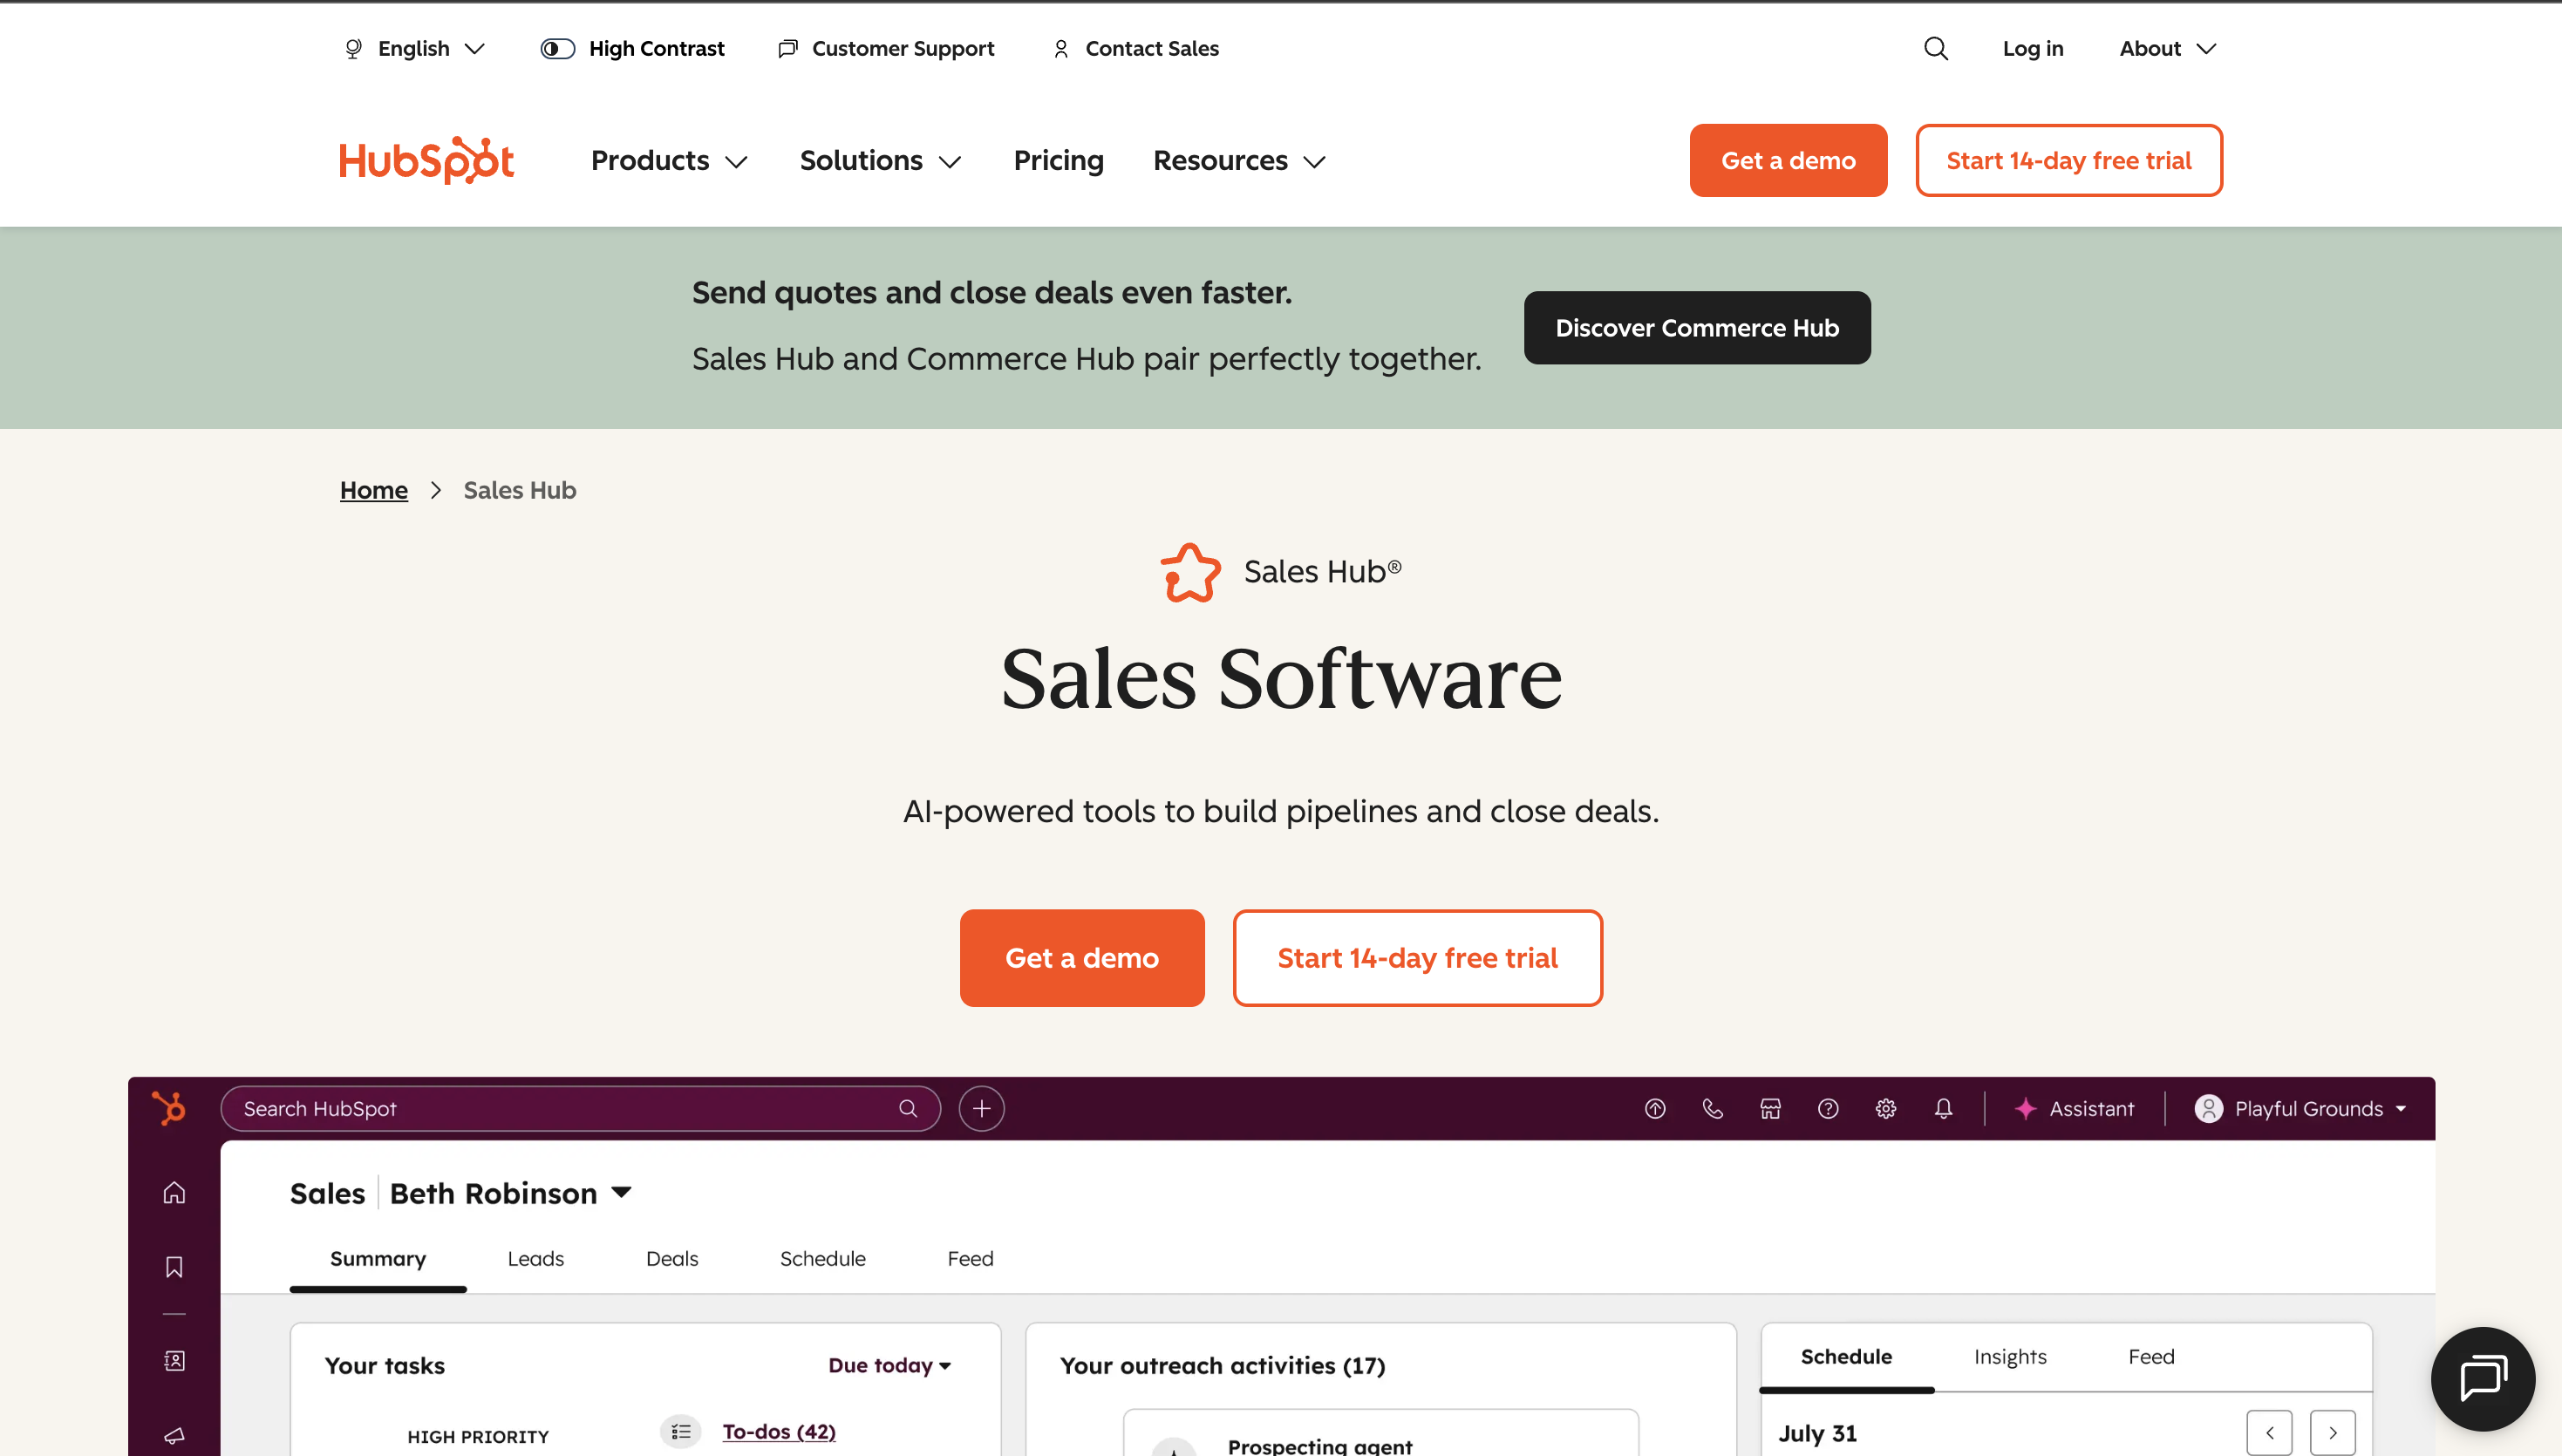The image size is (2562, 1456).
Task: Open the site search magnifier icon
Action: (x=1936, y=48)
